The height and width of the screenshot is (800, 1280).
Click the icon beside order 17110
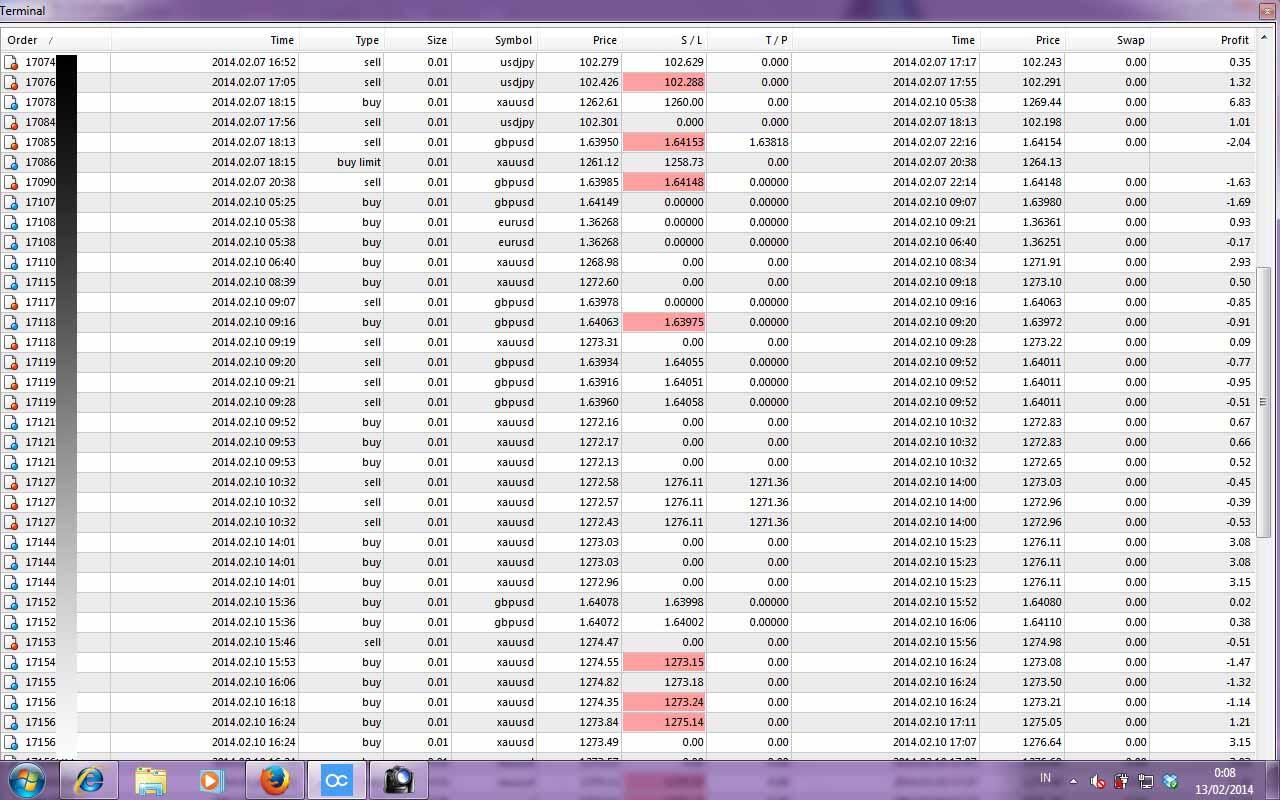11,262
